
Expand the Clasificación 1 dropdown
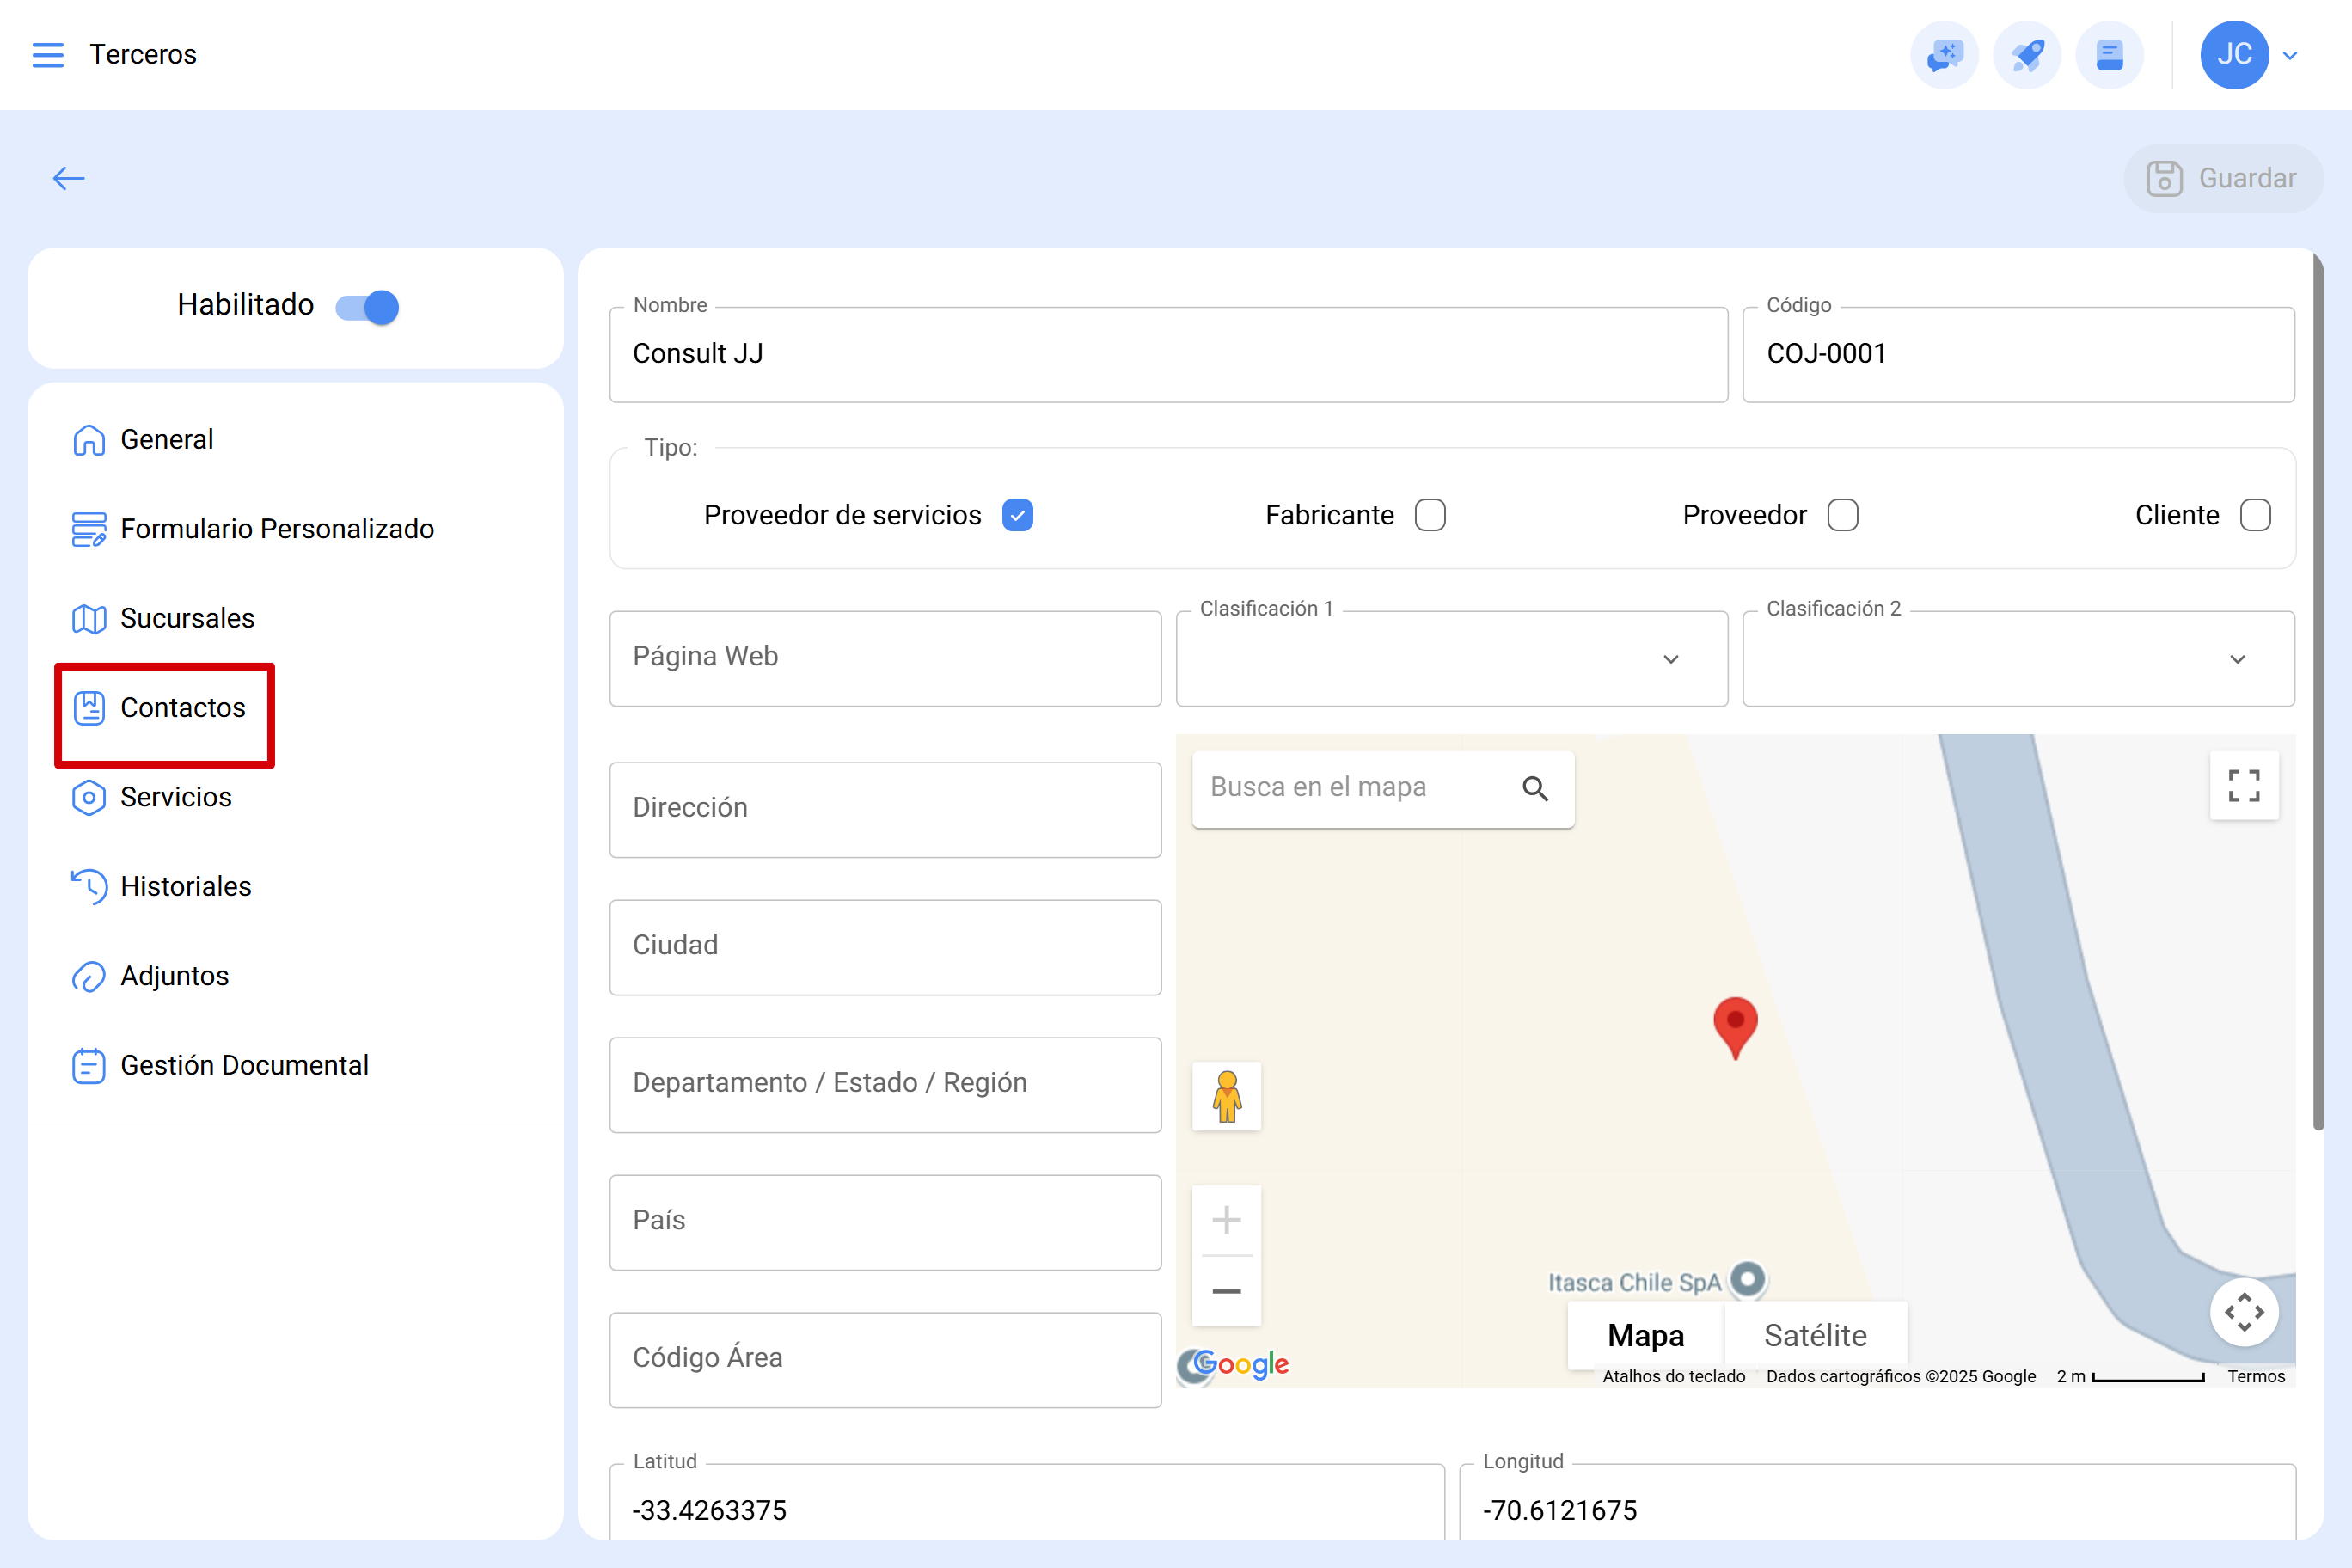(x=1451, y=658)
